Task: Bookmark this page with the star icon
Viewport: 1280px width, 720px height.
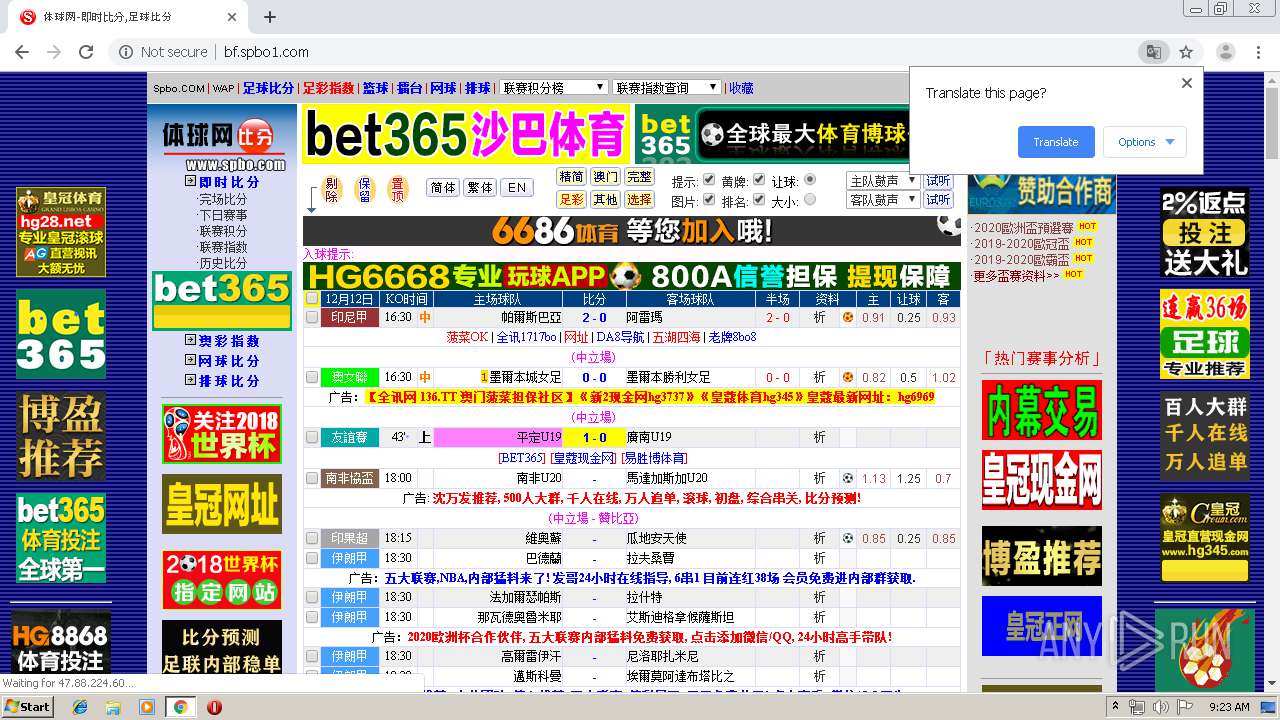Action: (x=1186, y=52)
